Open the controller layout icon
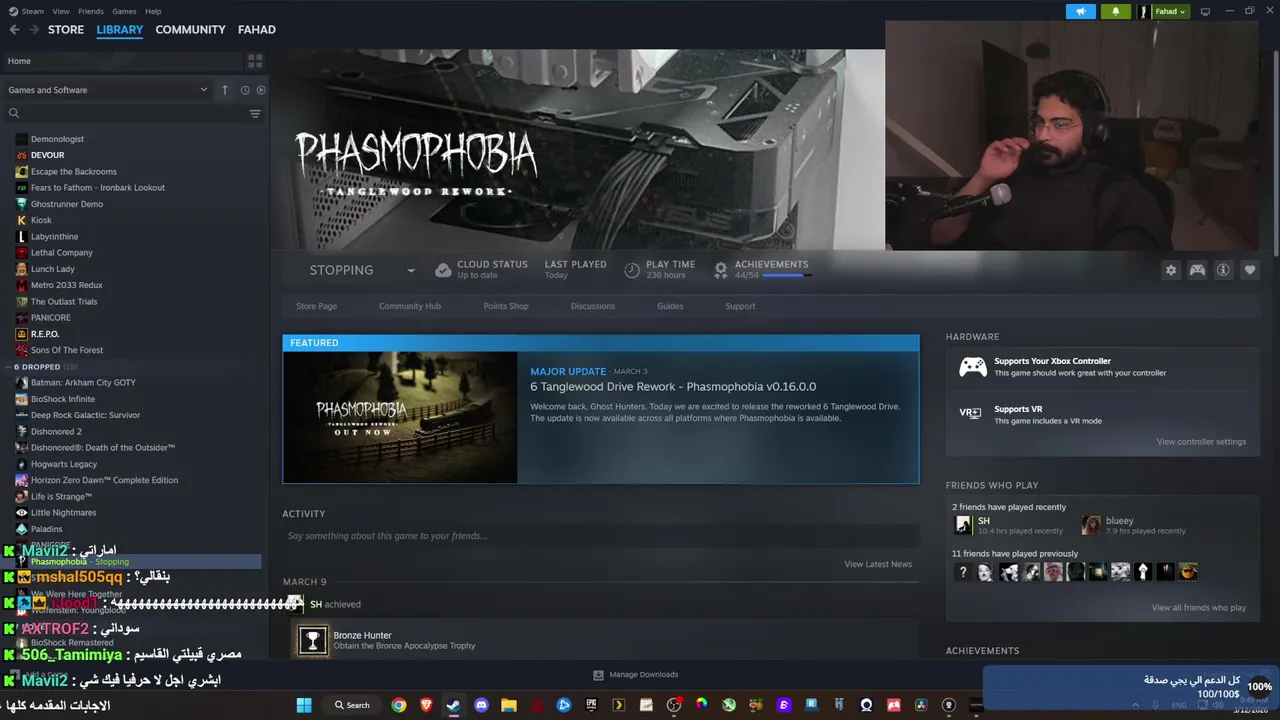This screenshot has height=720, width=1280. coord(1197,270)
